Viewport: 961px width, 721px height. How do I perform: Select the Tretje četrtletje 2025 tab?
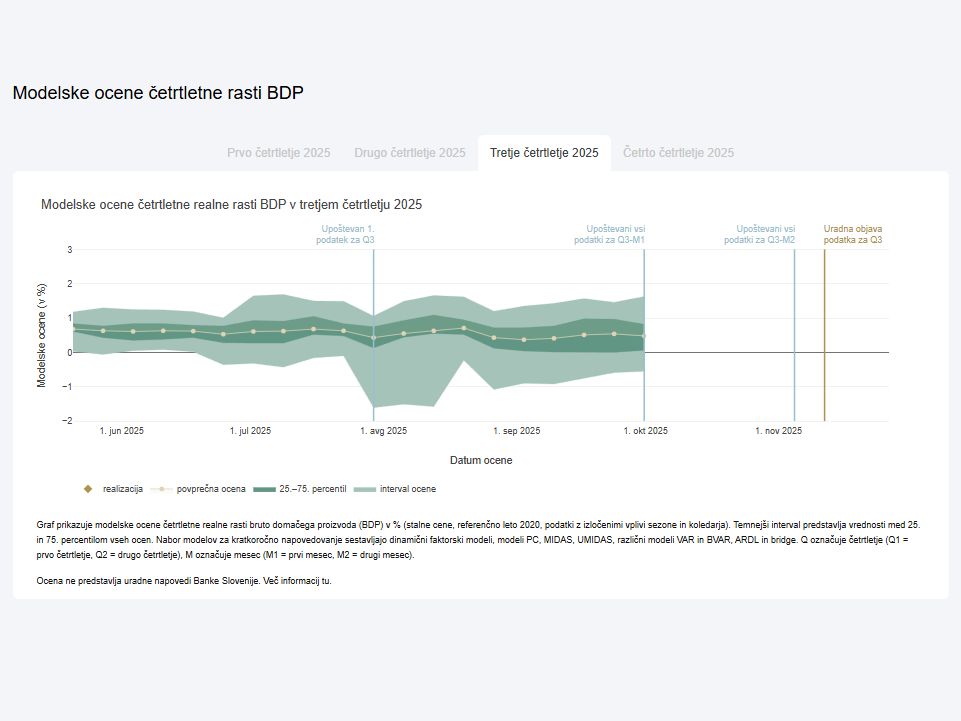point(544,153)
